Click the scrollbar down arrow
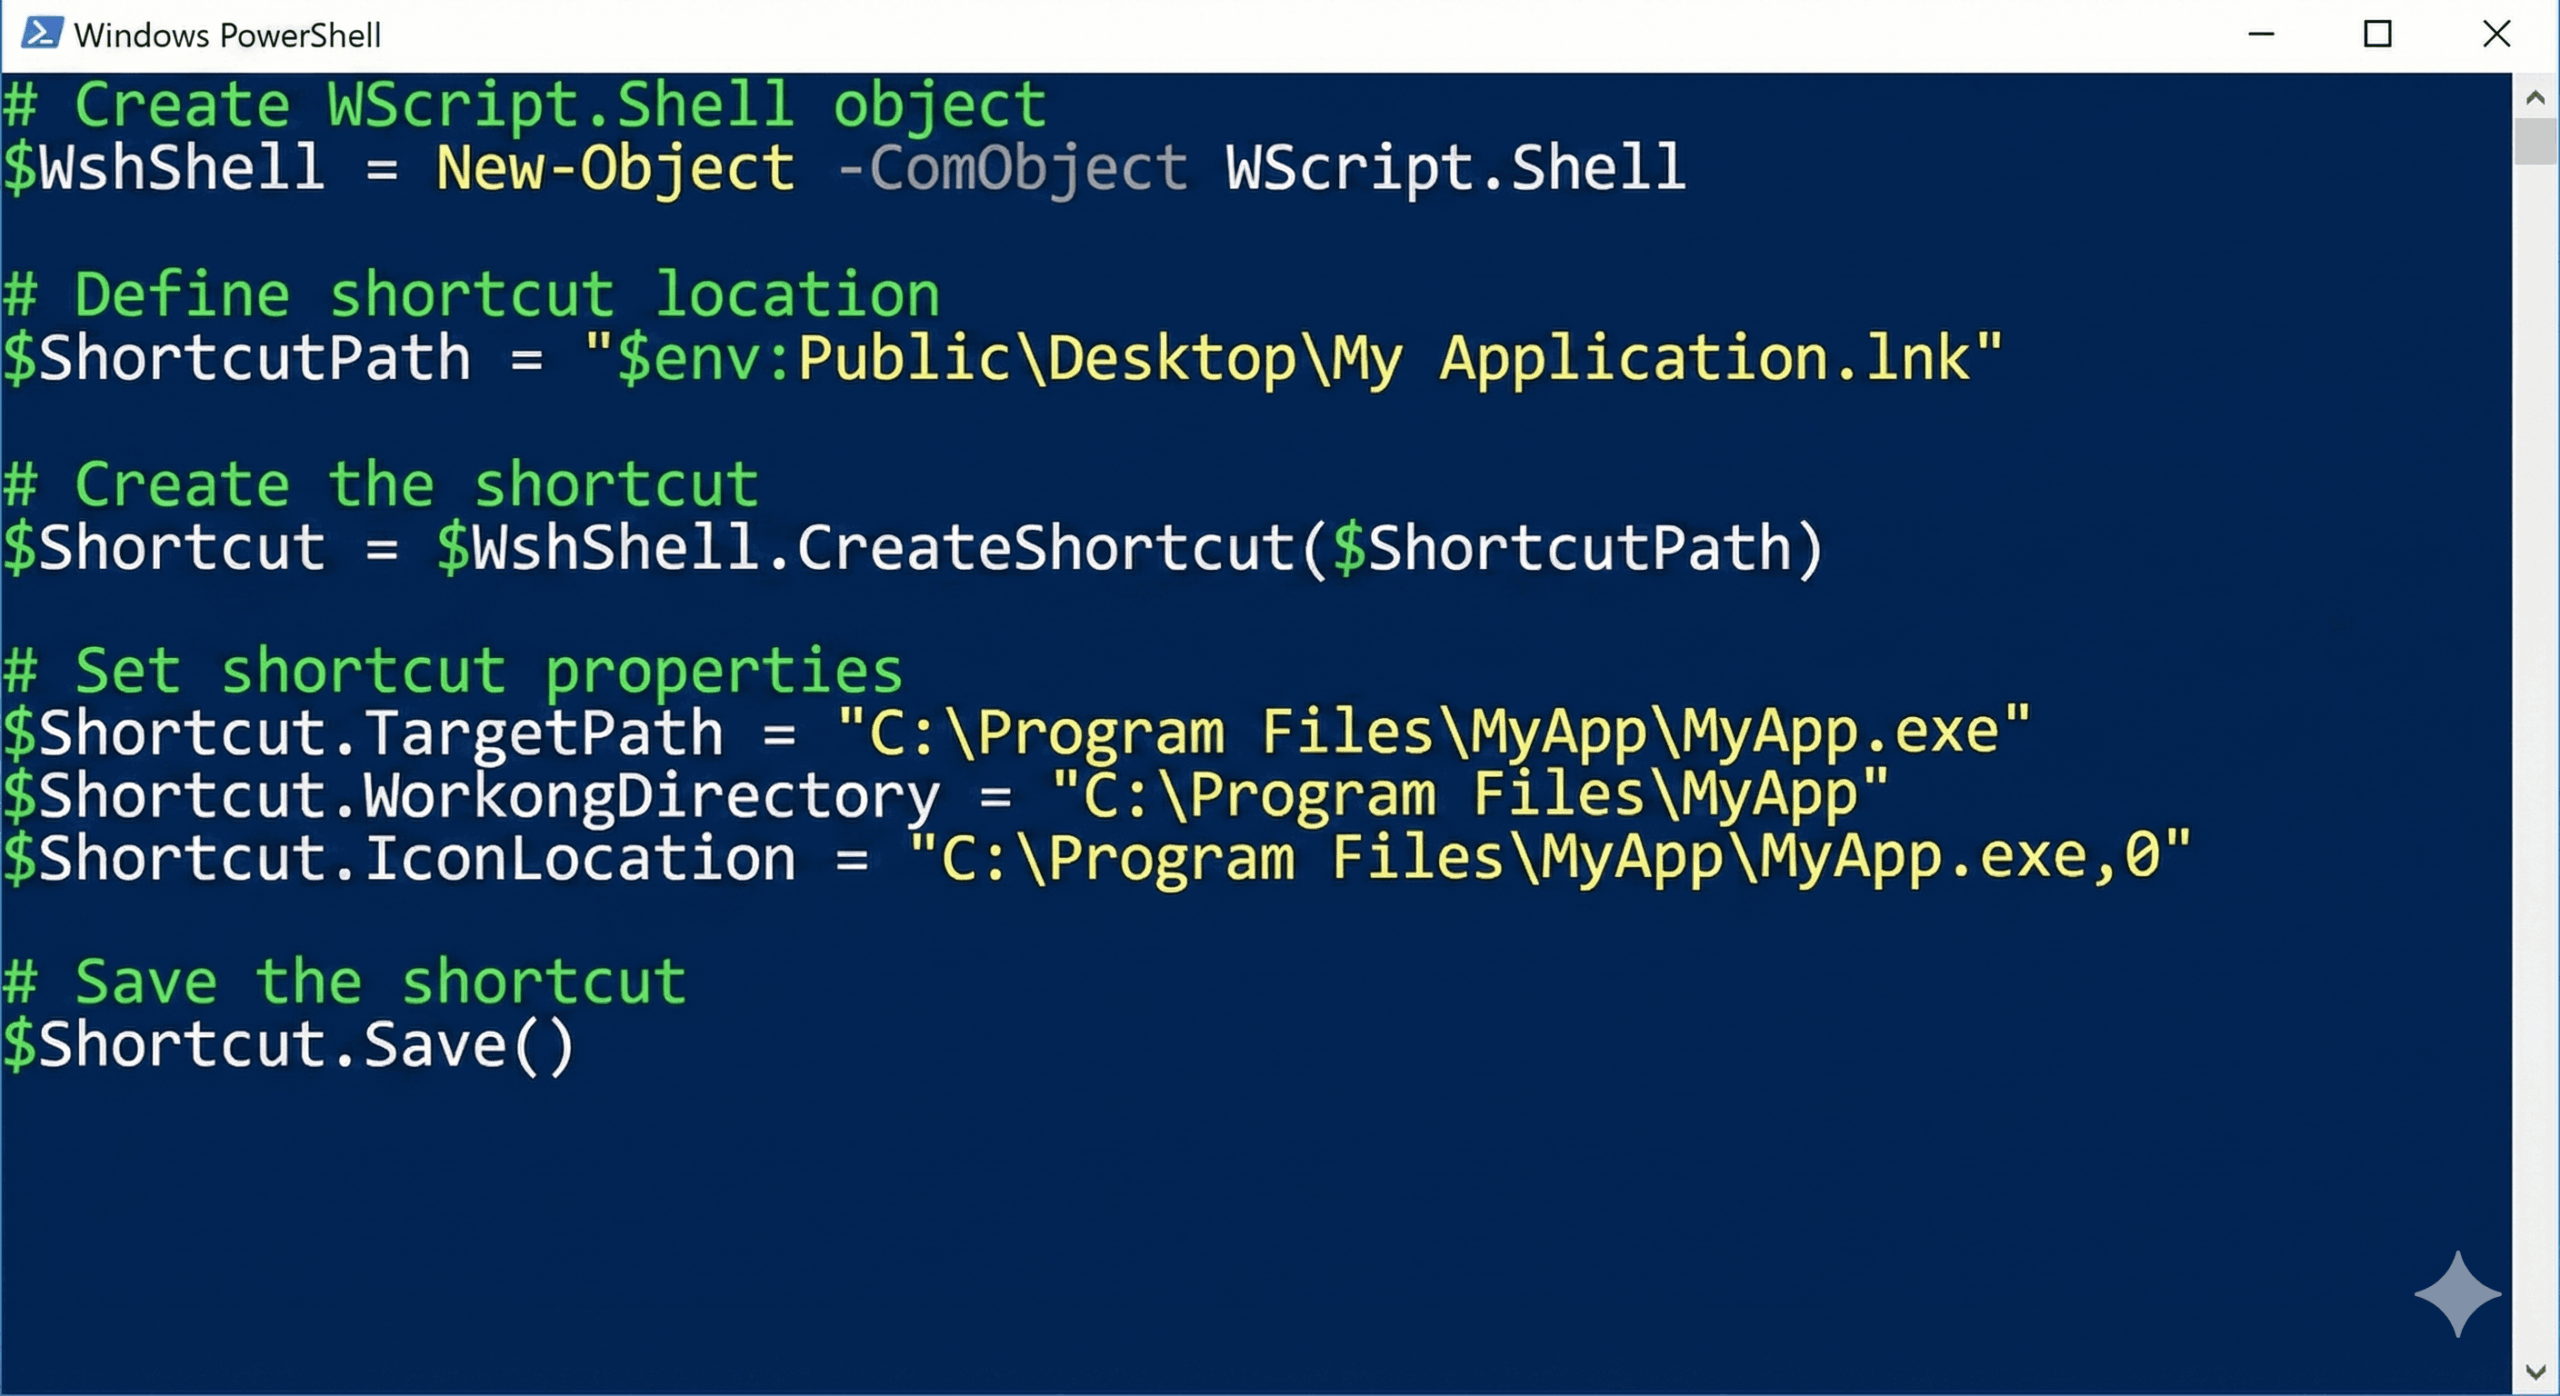2560x1396 pixels. pos(2535,1372)
